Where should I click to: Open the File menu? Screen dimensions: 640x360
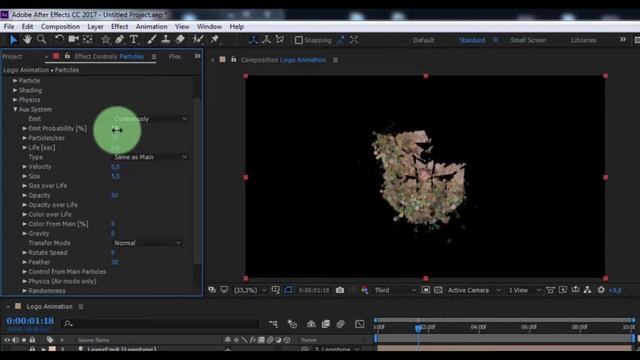[x=9, y=27]
